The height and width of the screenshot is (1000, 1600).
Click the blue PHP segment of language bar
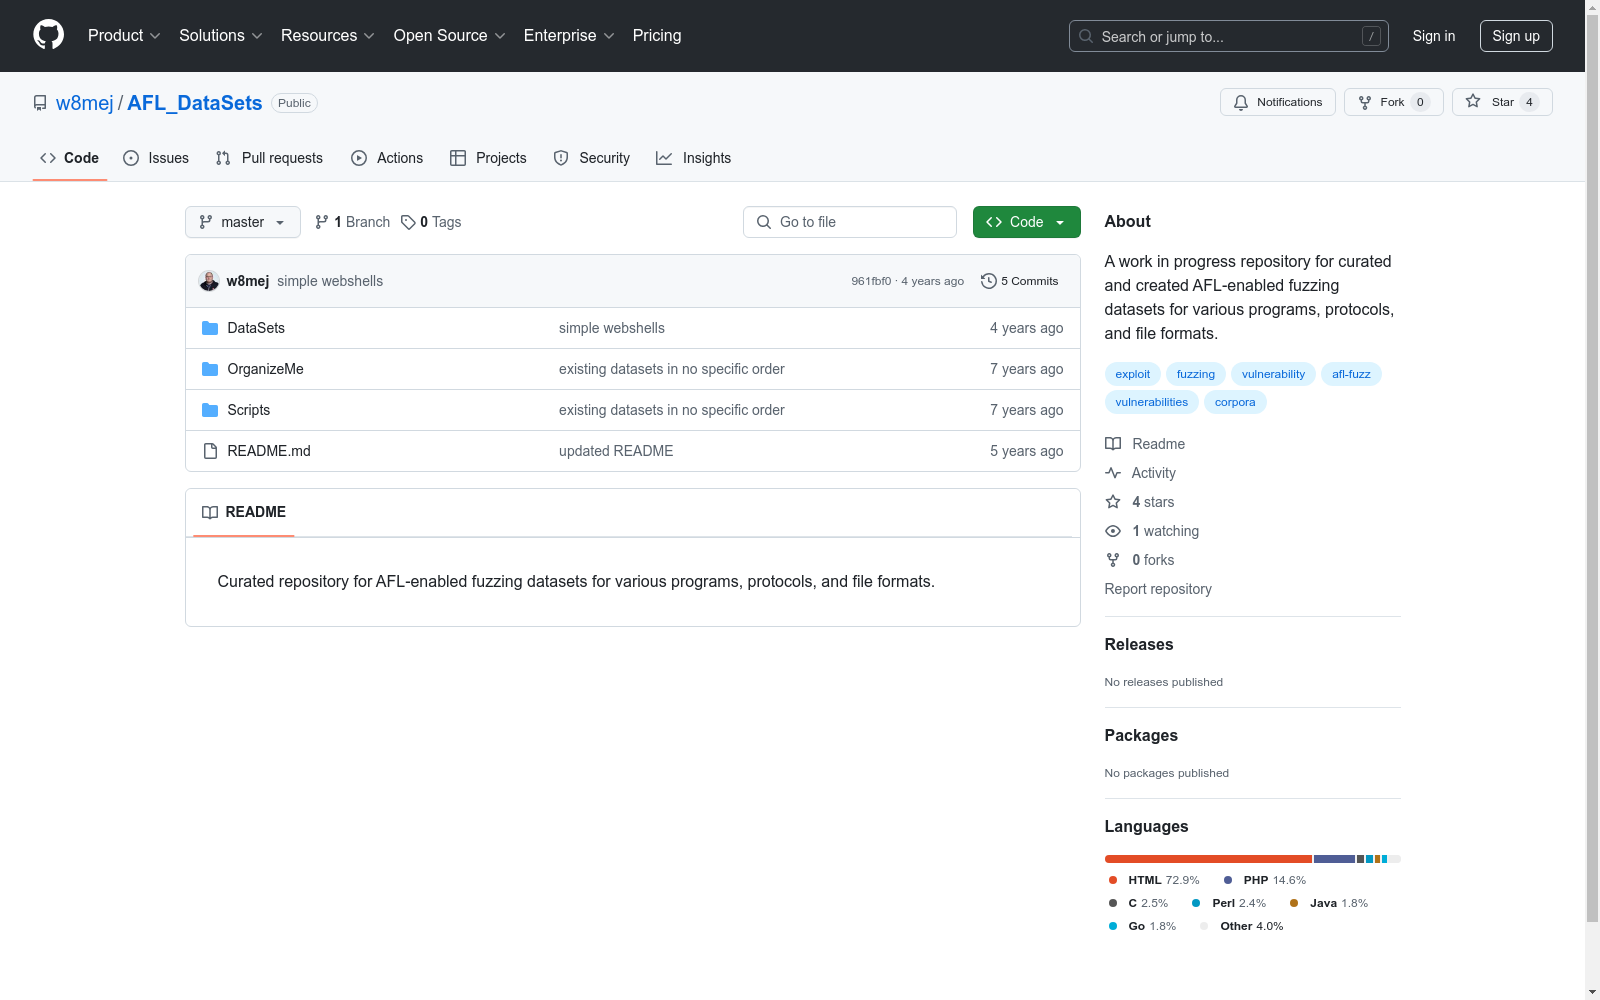[1334, 859]
